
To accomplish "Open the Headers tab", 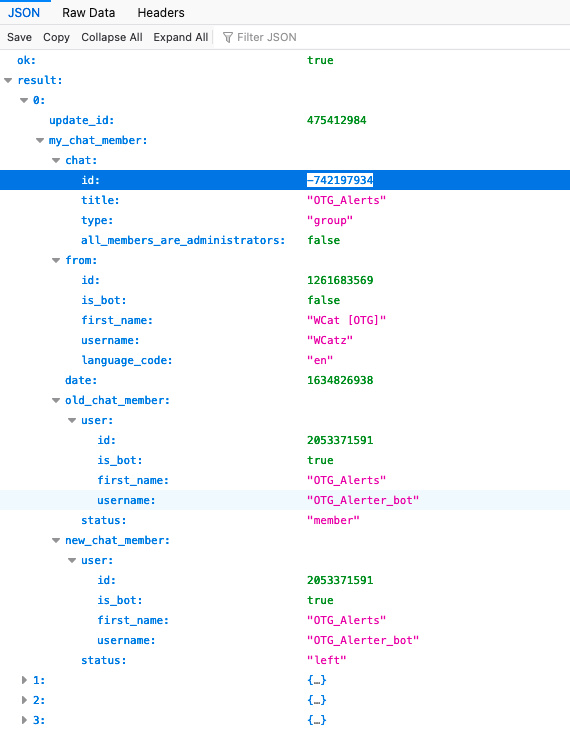I will (x=161, y=12).
